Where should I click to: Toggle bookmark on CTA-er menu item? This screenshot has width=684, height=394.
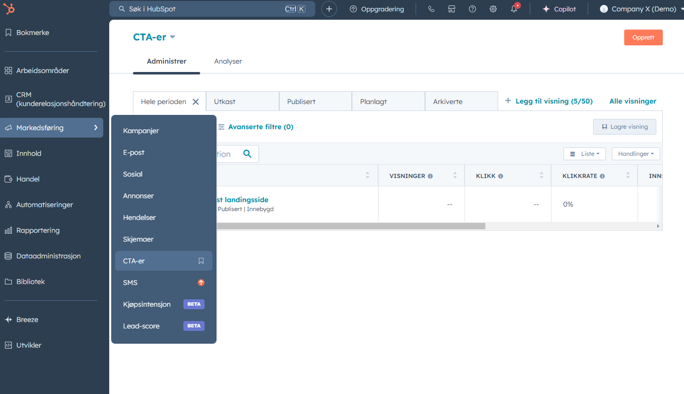(201, 261)
